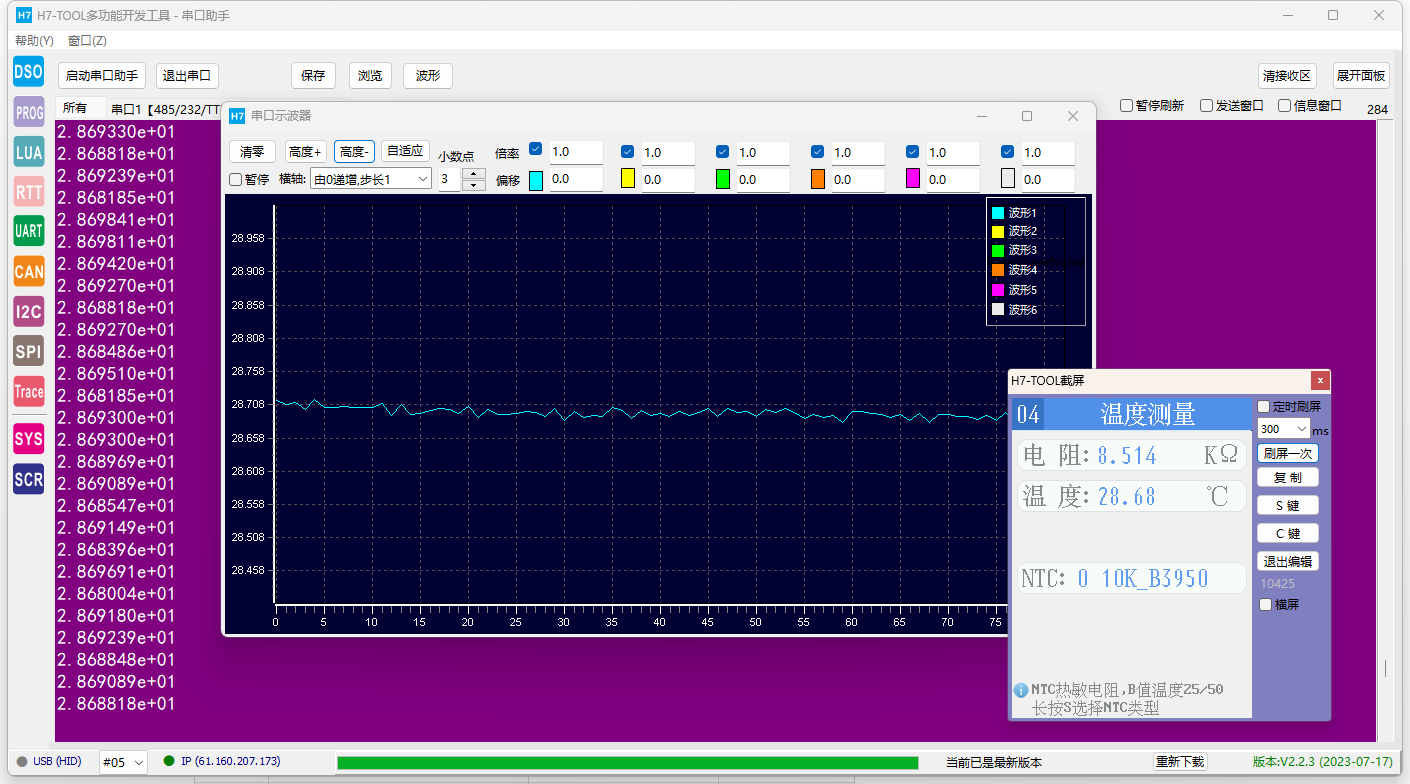Click the 浏览 button
1410x784 pixels.
(x=370, y=76)
